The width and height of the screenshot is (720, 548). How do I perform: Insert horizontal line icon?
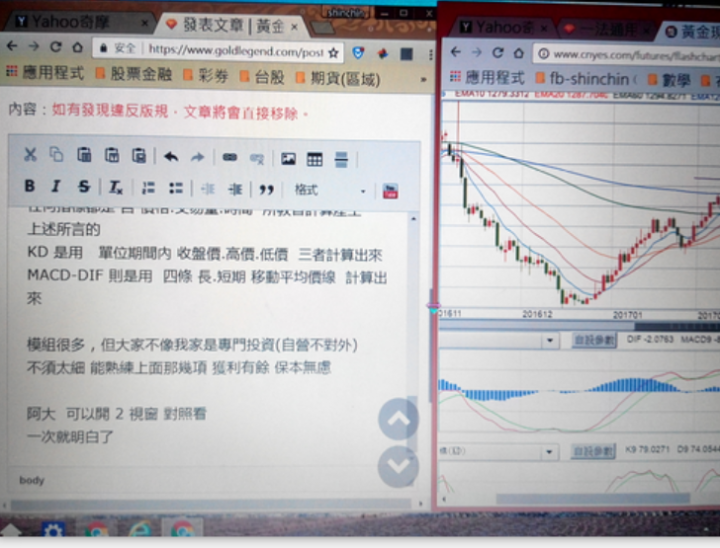(x=341, y=159)
